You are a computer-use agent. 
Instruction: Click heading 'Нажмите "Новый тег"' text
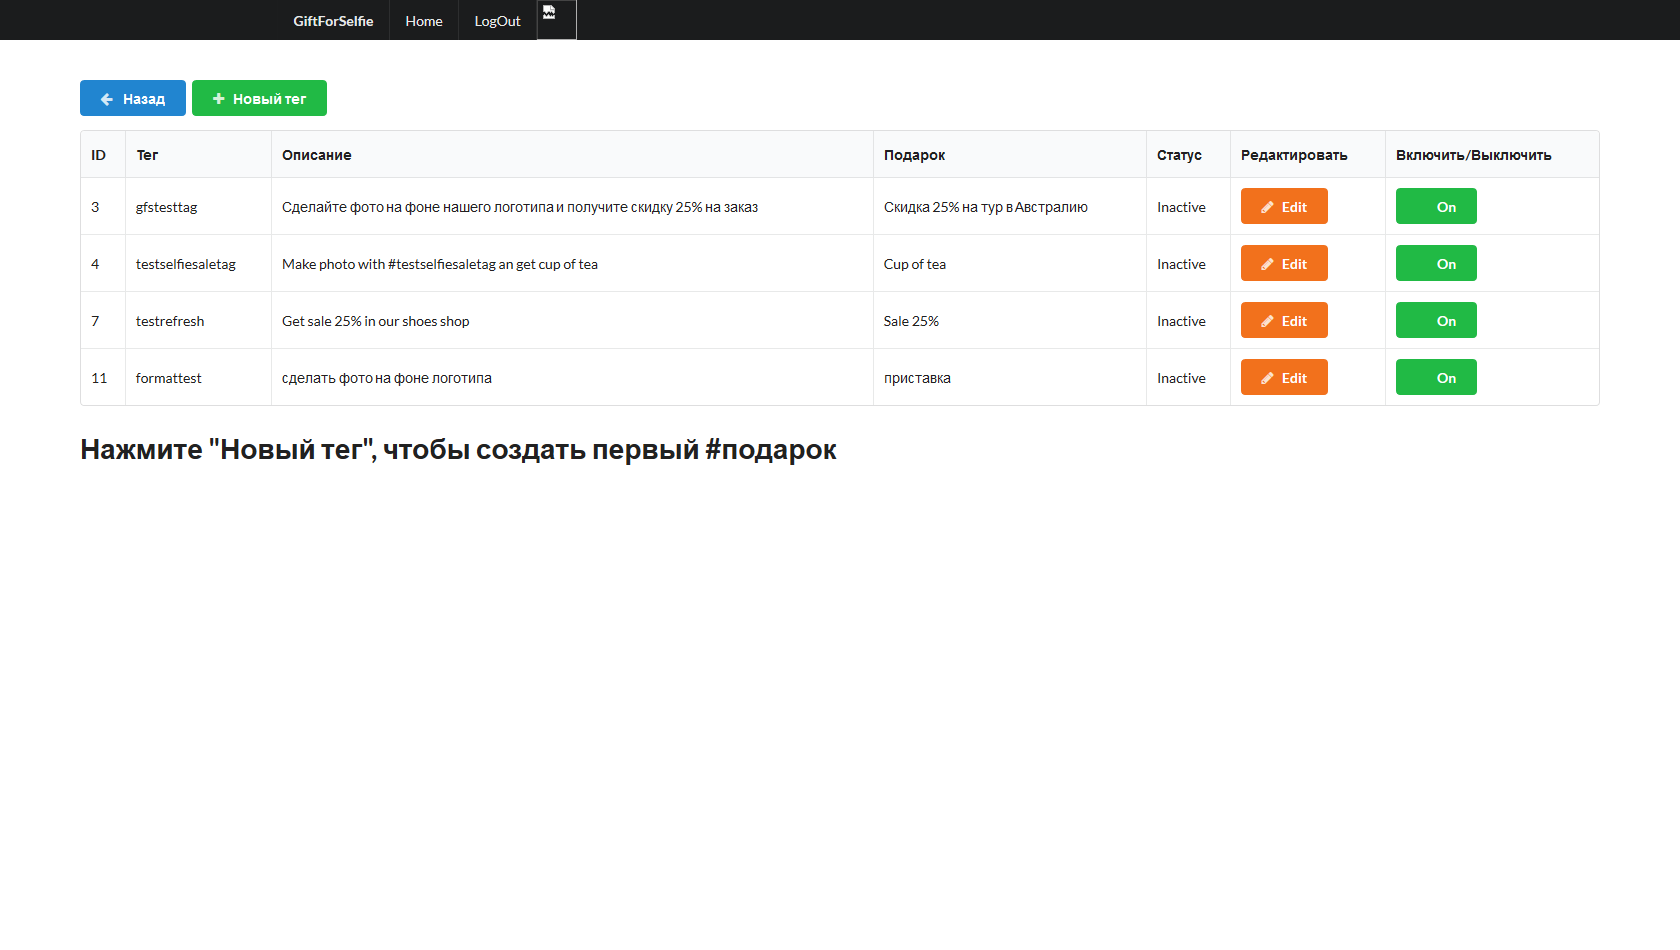(458, 450)
